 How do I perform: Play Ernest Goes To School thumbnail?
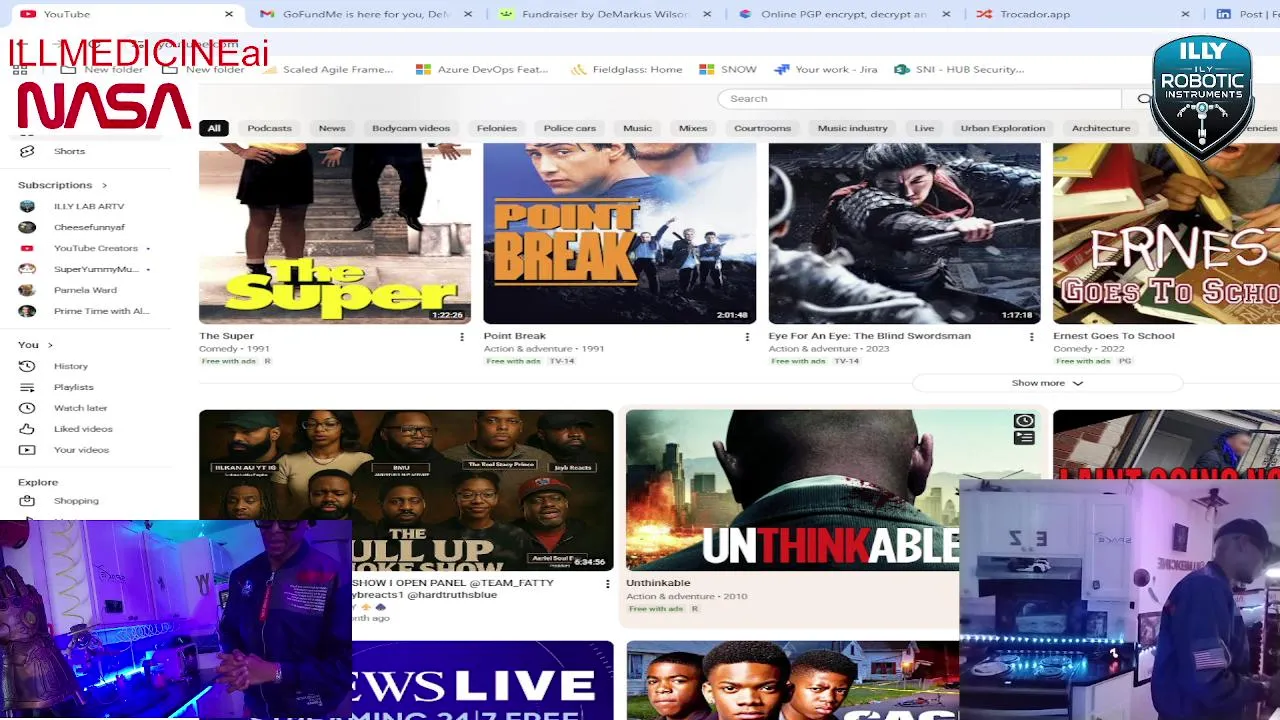tap(1166, 233)
